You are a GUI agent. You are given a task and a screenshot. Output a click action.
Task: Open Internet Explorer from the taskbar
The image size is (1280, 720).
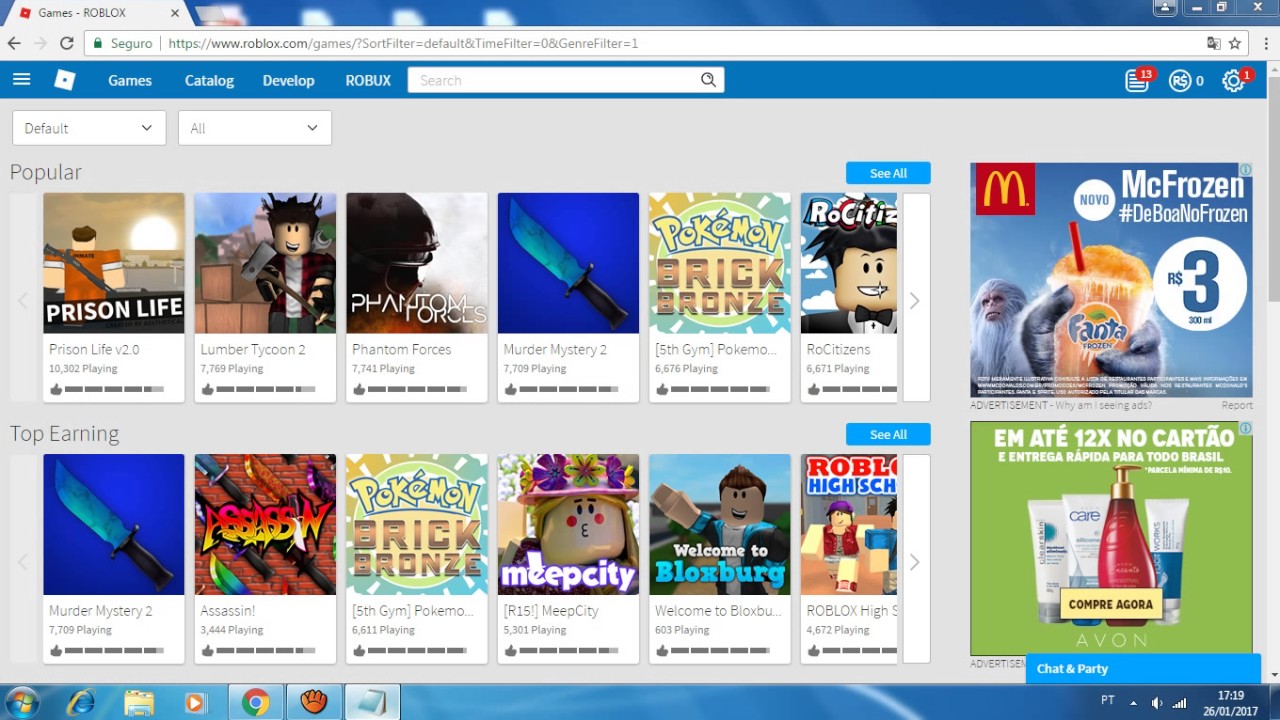coord(80,702)
